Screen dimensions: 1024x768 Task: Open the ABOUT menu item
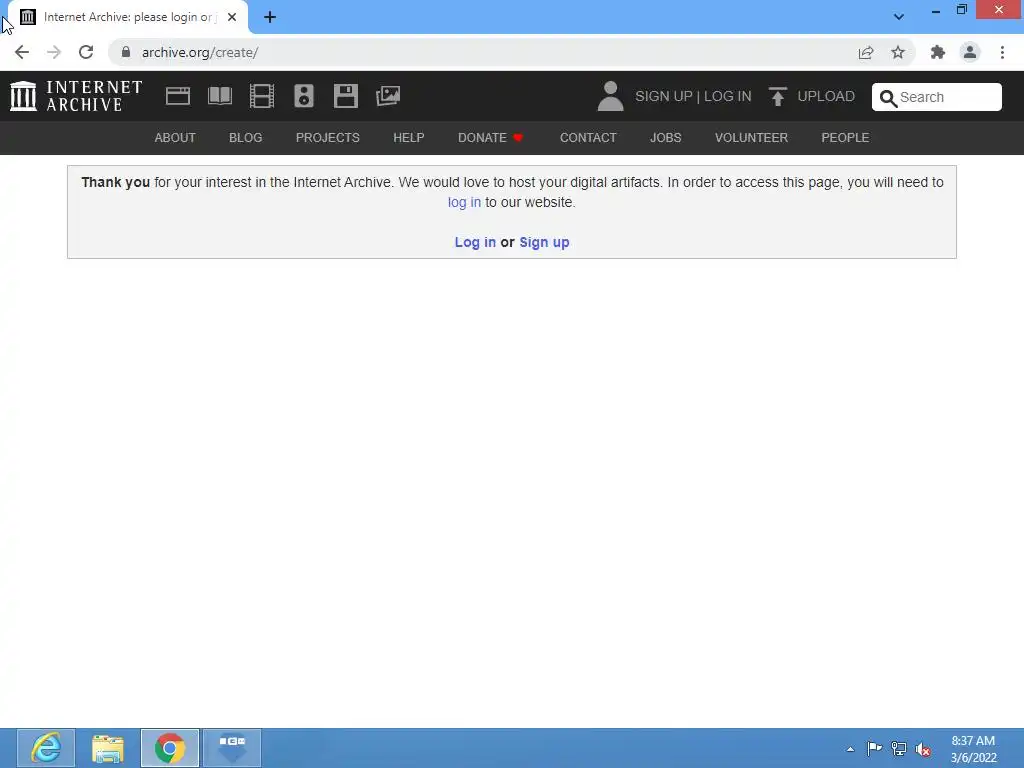(175, 138)
